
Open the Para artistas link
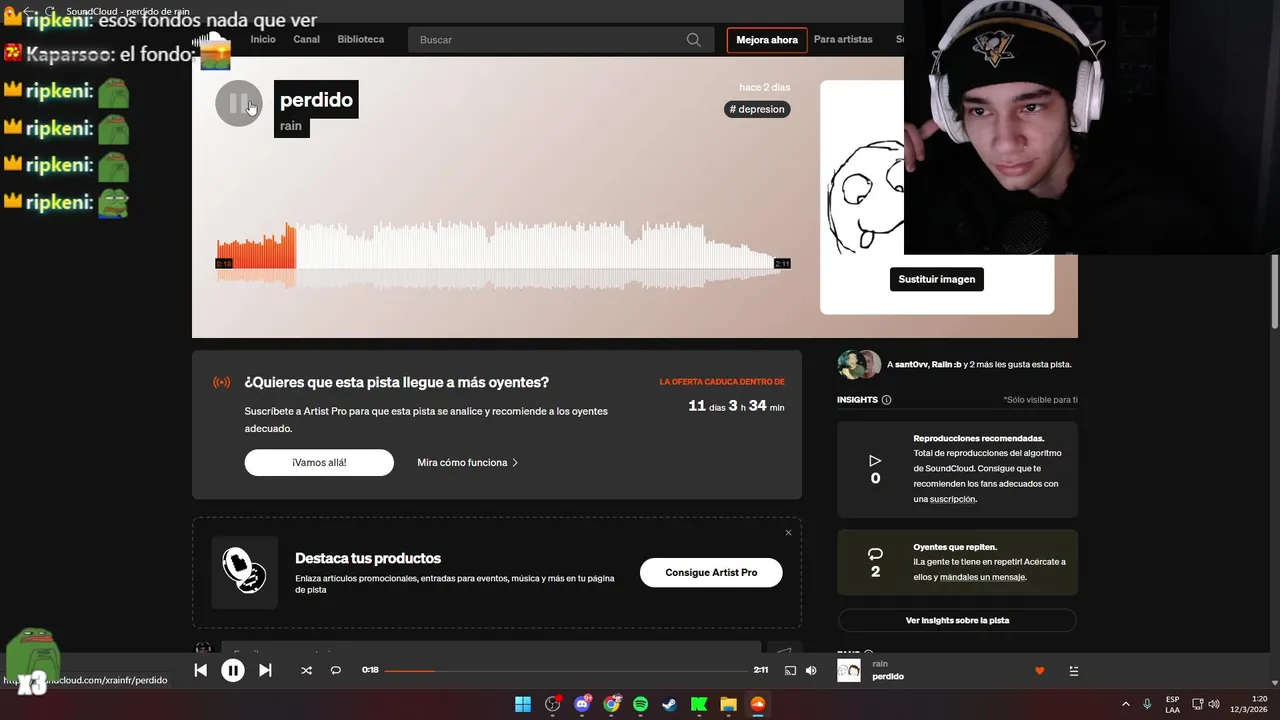click(843, 39)
